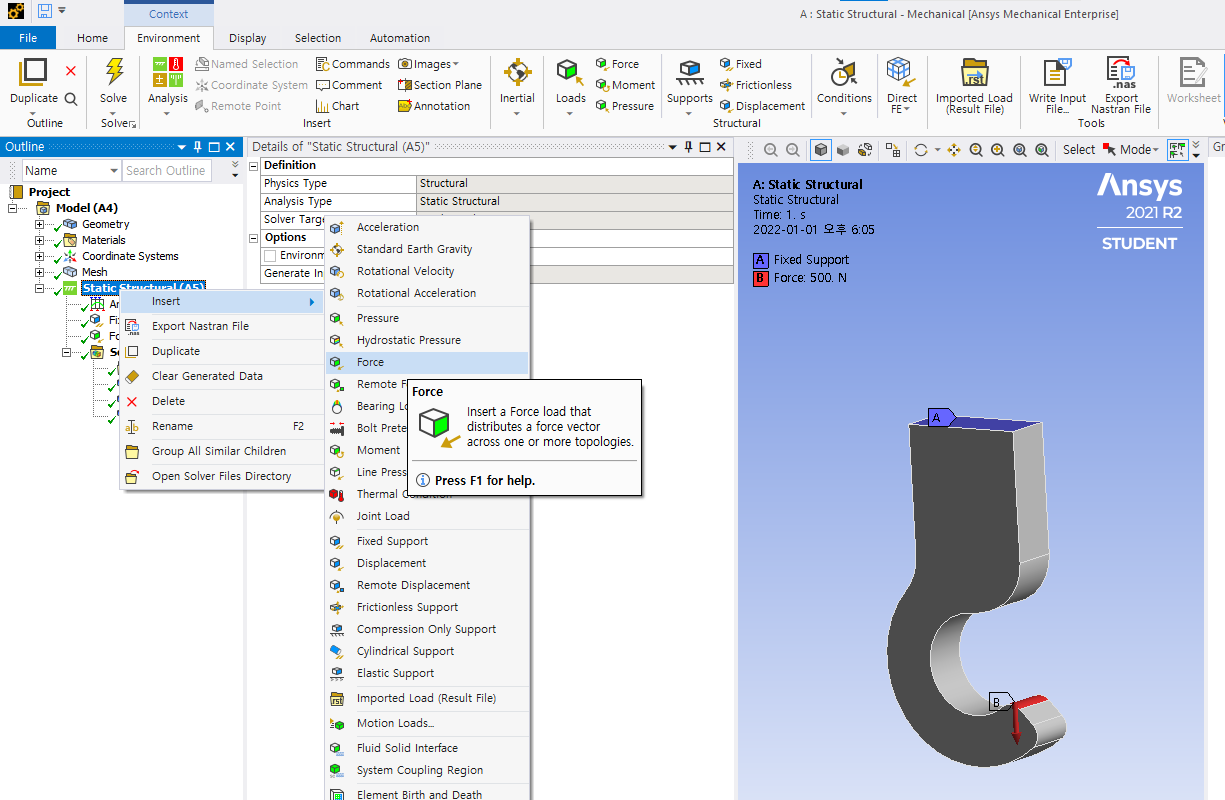Click Force button in Structural ribbon group
Viewport: 1225px width, 800px height.
click(617, 64)
